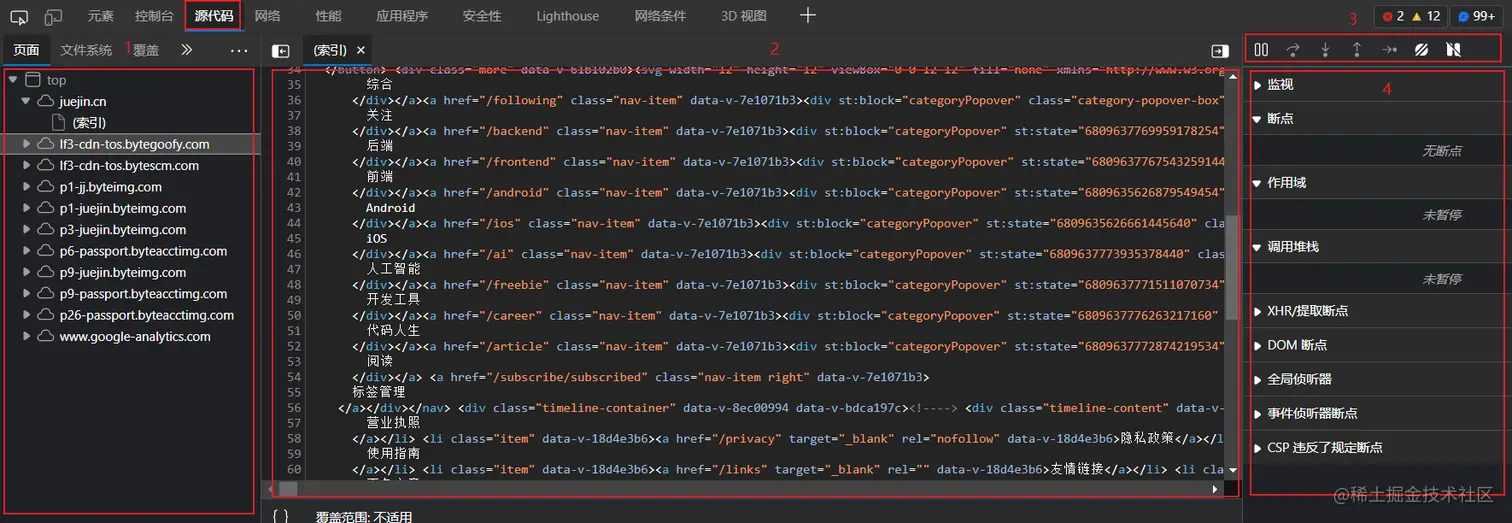Open the 安全性 tab
1512x523 pixels.
click(482, 16)
